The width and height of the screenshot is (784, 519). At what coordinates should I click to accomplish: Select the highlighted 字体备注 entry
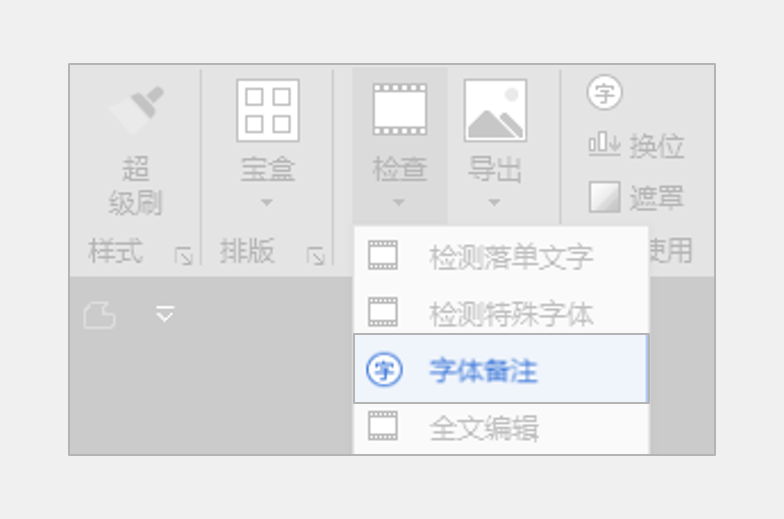(x=502, y=368)
